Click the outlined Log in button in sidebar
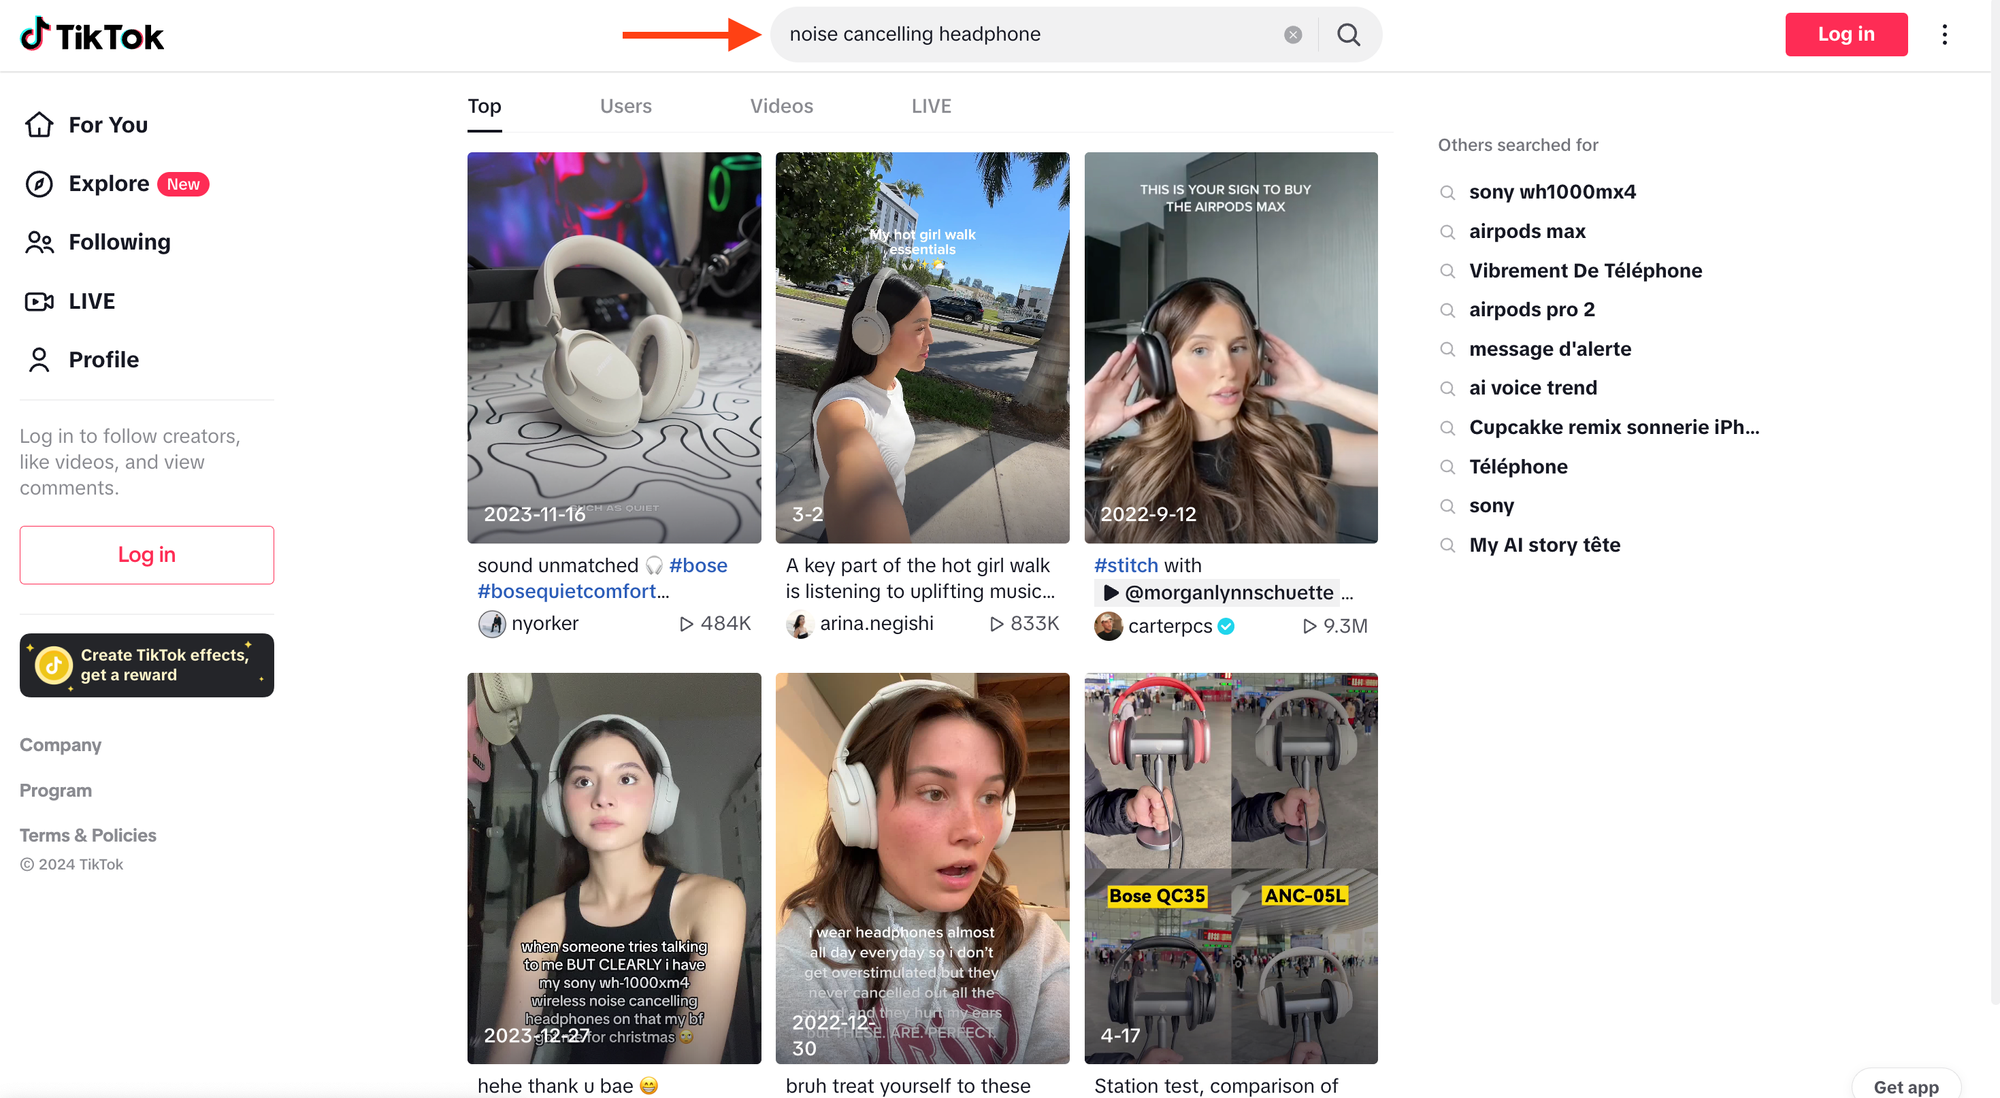Viewport: 2000px width, 1098px height. coord(147,555)
